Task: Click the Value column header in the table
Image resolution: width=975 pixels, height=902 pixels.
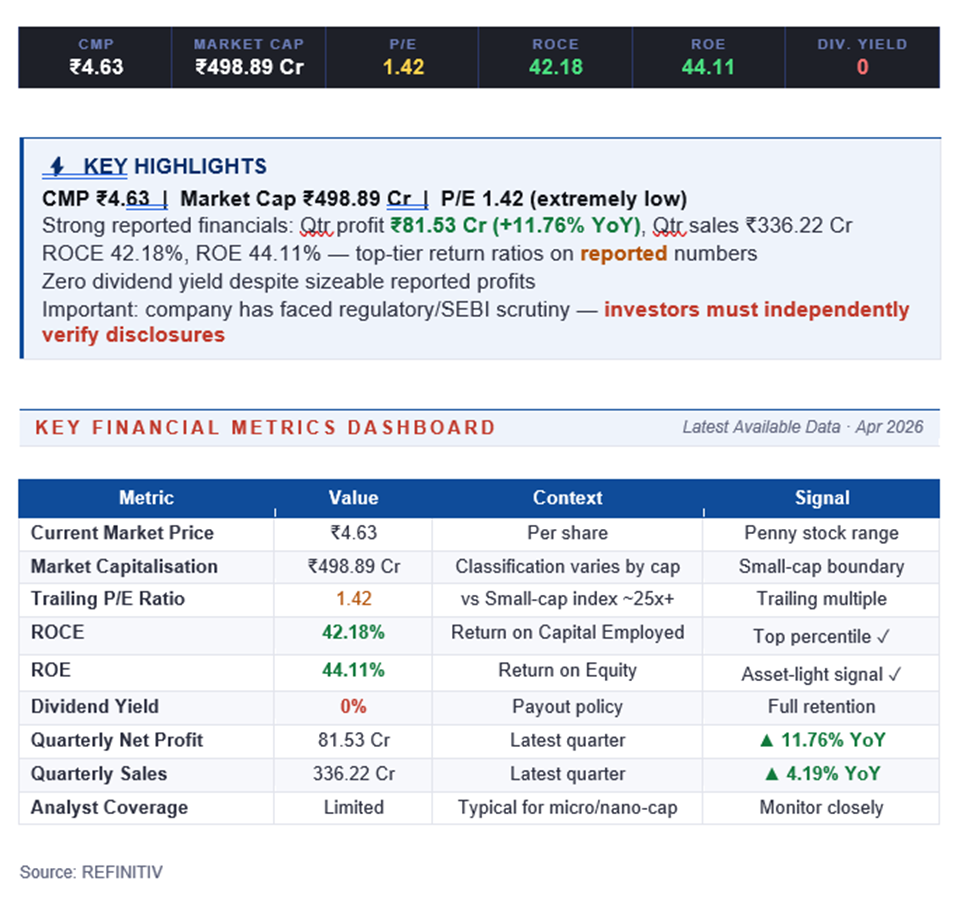Action: click(353, 498)
